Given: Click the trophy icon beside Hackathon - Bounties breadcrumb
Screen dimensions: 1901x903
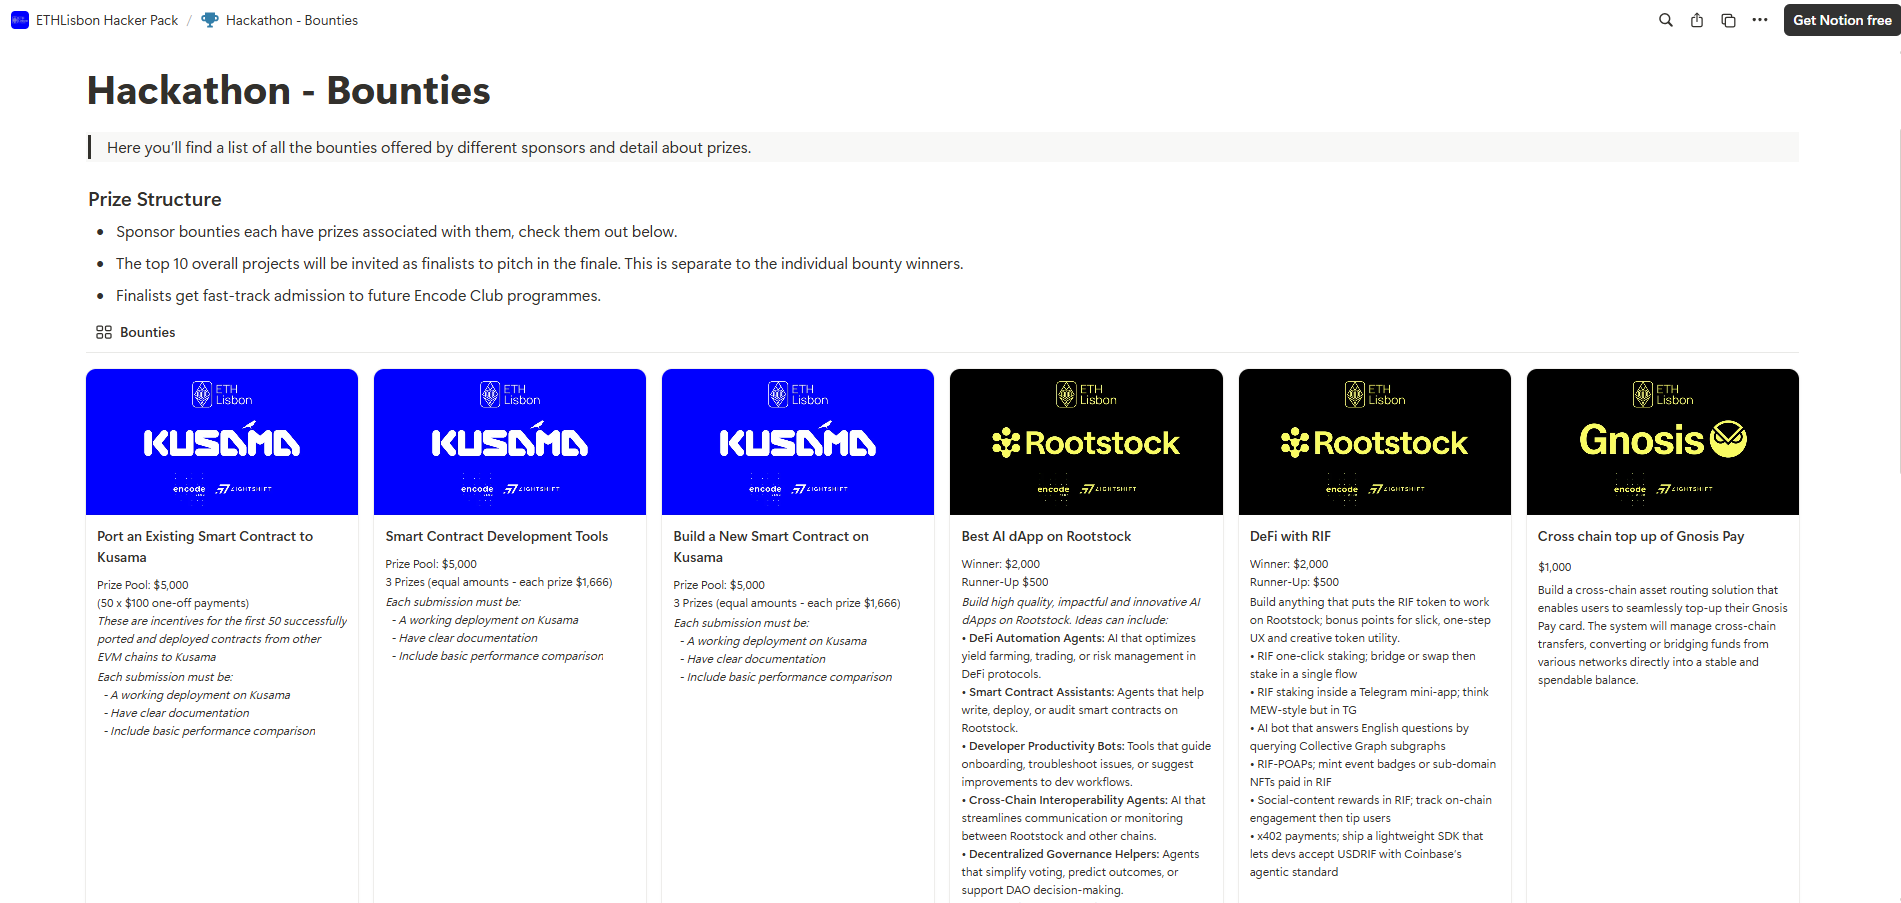Looking at the screenshot, I should 210,20.
